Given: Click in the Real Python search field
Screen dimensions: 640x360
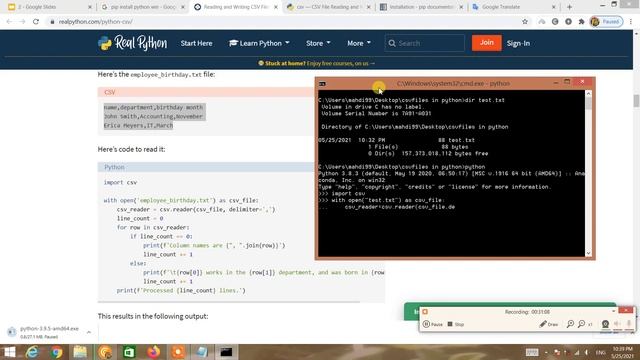Looking at the screenshot, I should click(x=424, y=43).
